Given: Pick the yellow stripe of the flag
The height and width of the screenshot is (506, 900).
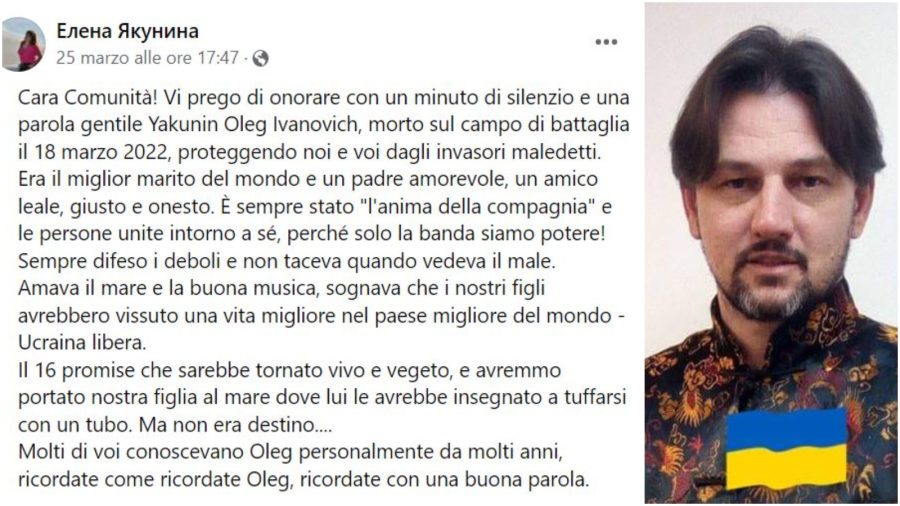Looking at the screenshot, I should click(x=786, y=469).
